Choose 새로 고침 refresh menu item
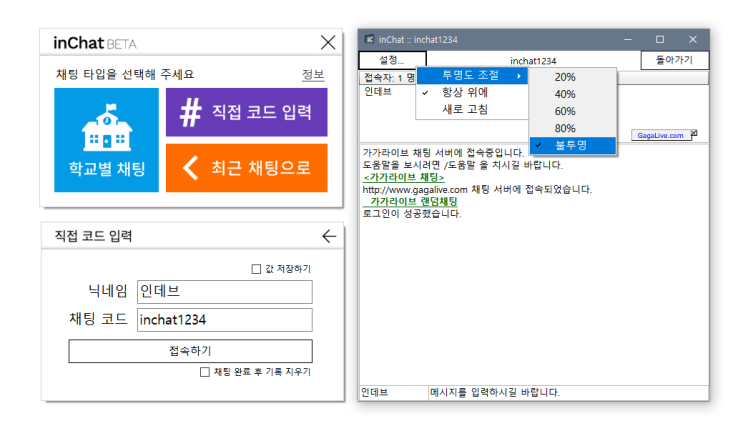Screen dimensions: 743x441 click(472, 109)
